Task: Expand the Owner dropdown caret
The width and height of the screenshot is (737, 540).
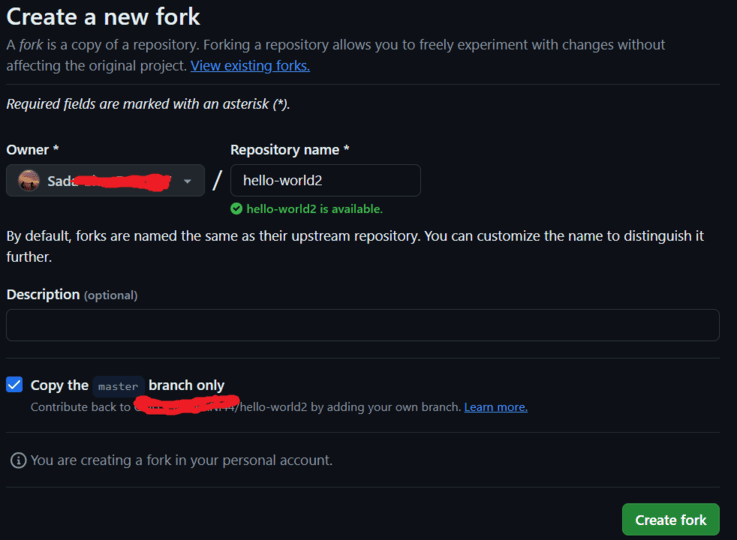Action: (x=187, y=182)
